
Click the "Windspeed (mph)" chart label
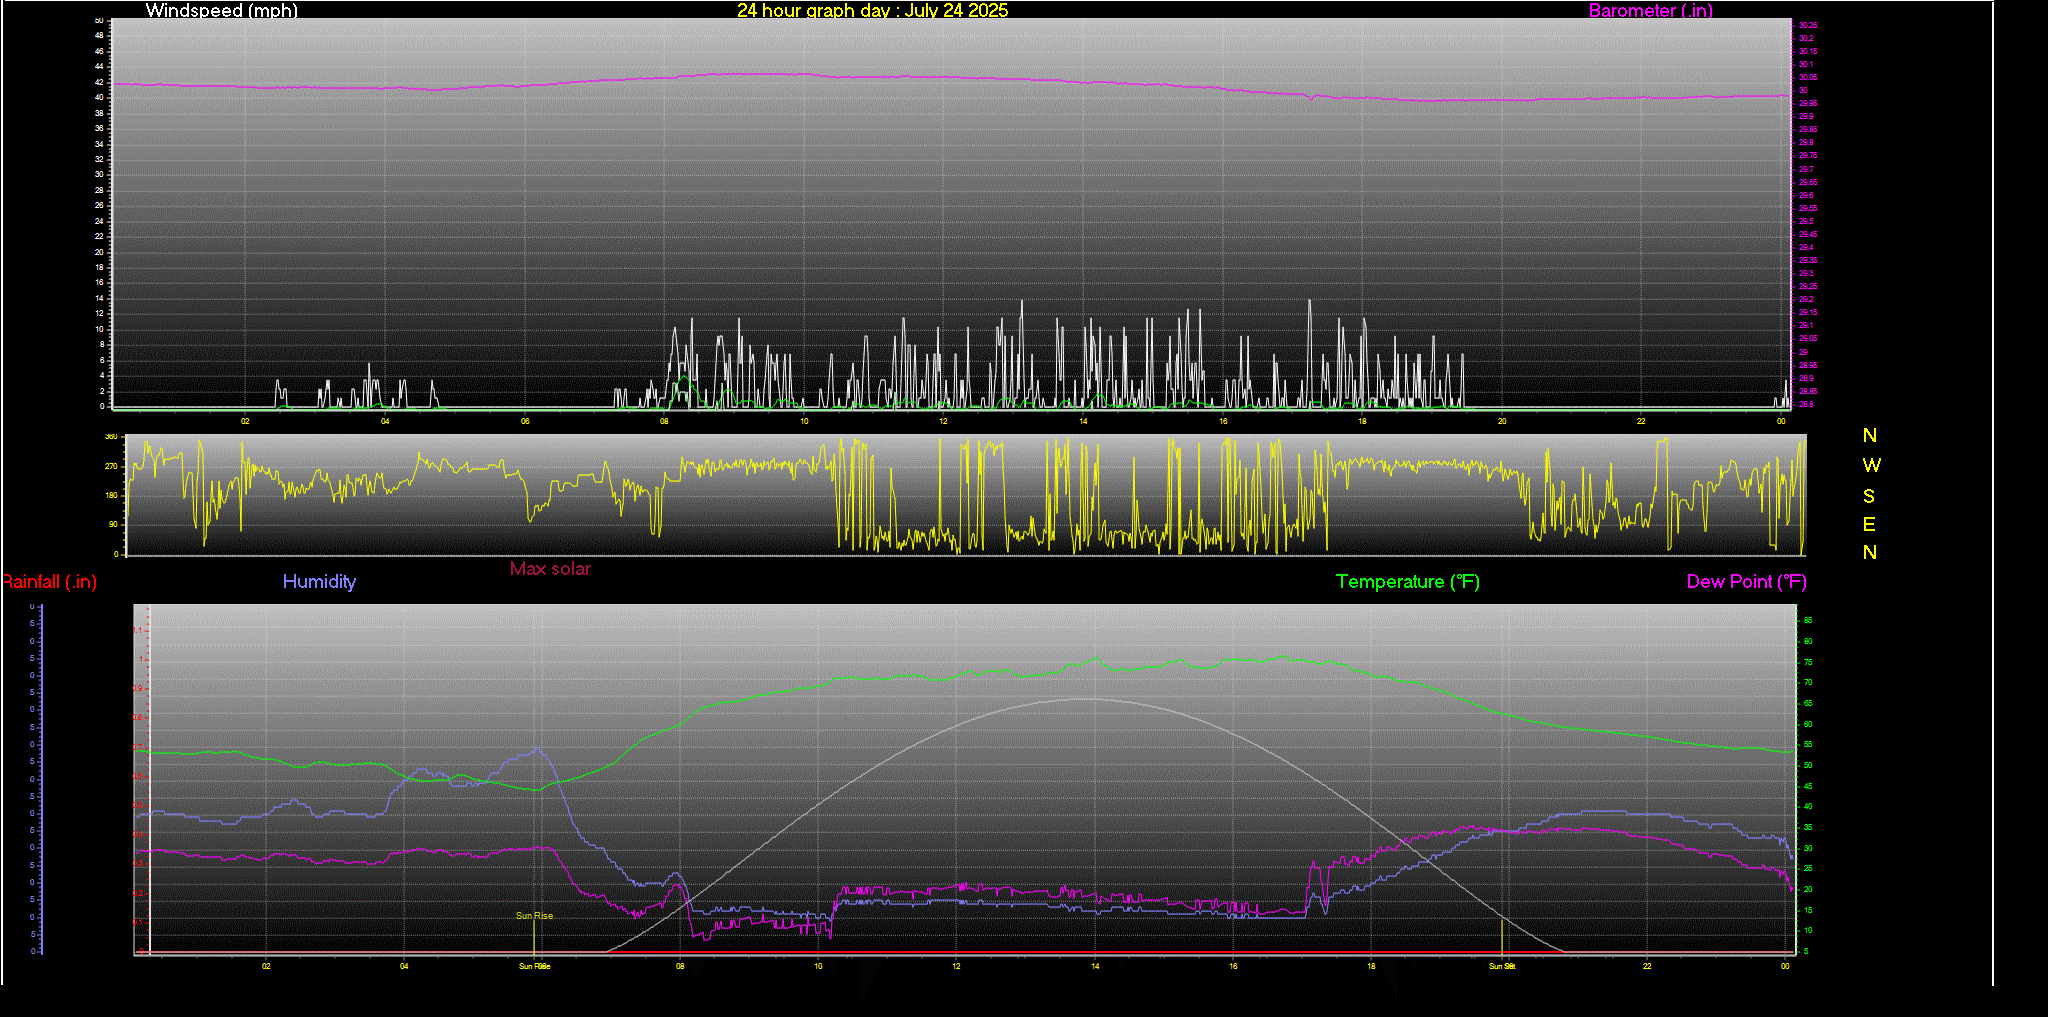221,10
